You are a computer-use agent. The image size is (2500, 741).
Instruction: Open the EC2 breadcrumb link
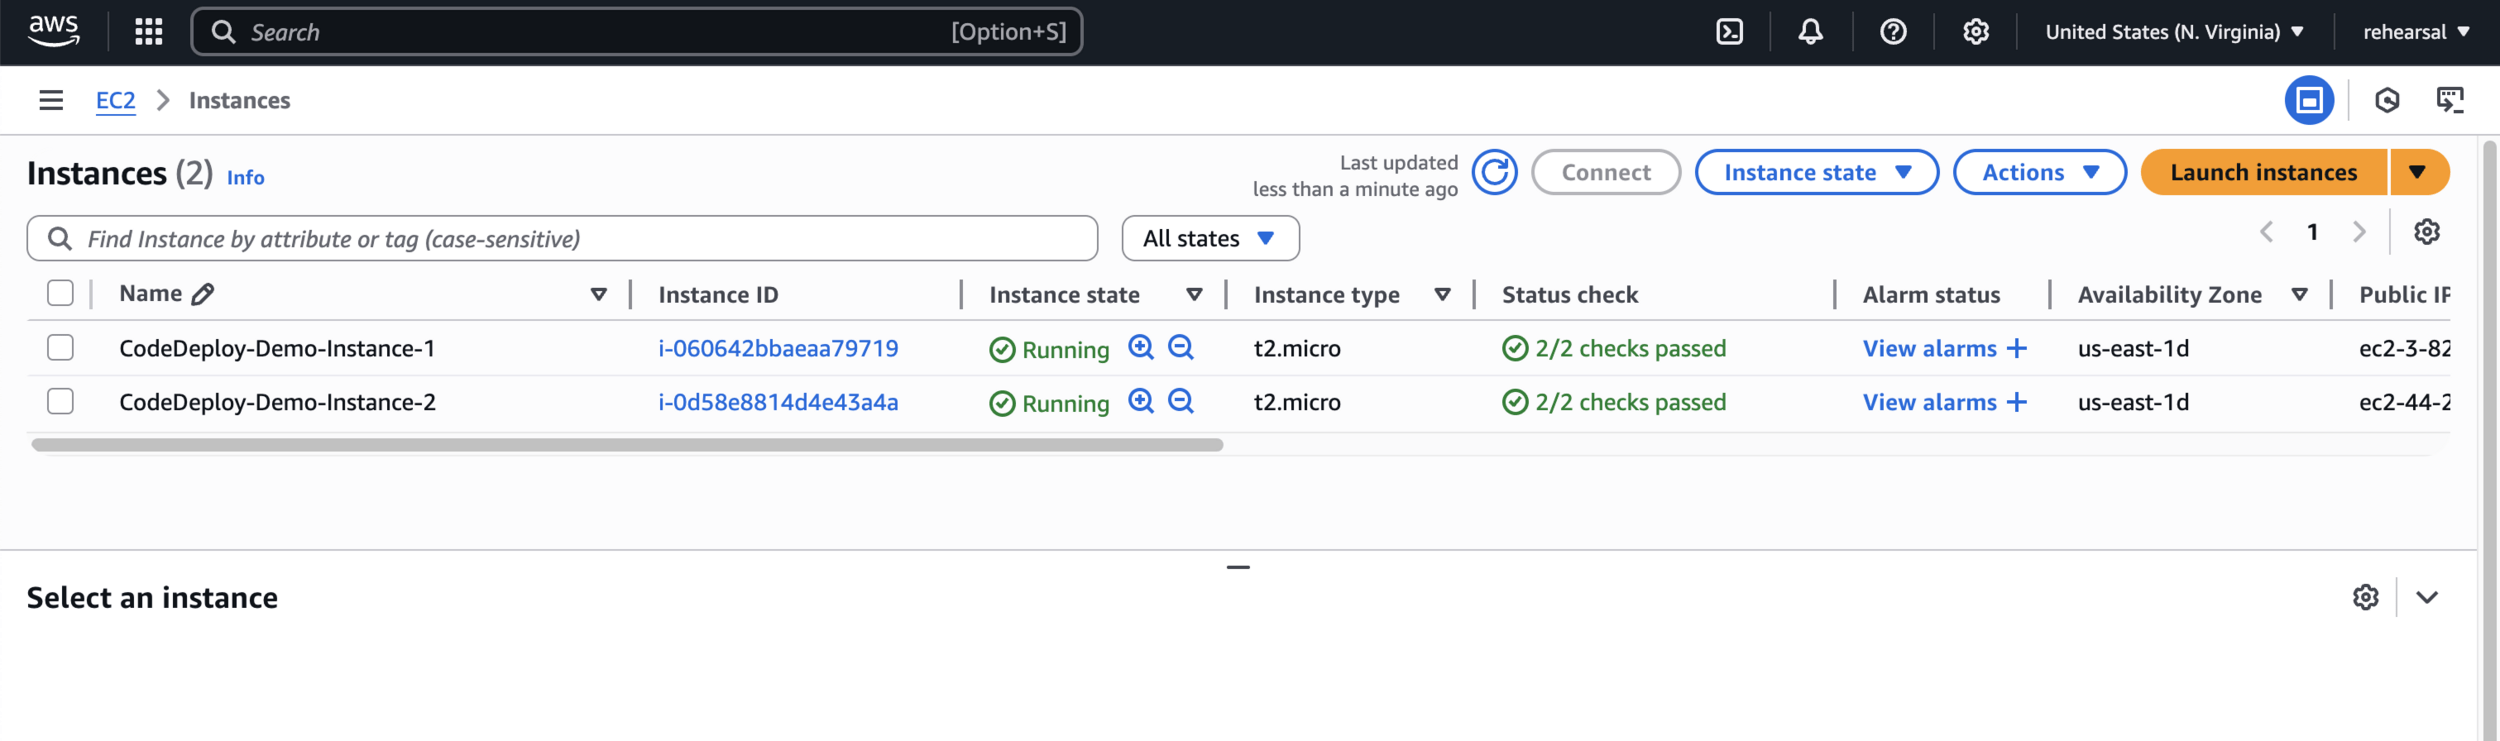pos(115,100)
